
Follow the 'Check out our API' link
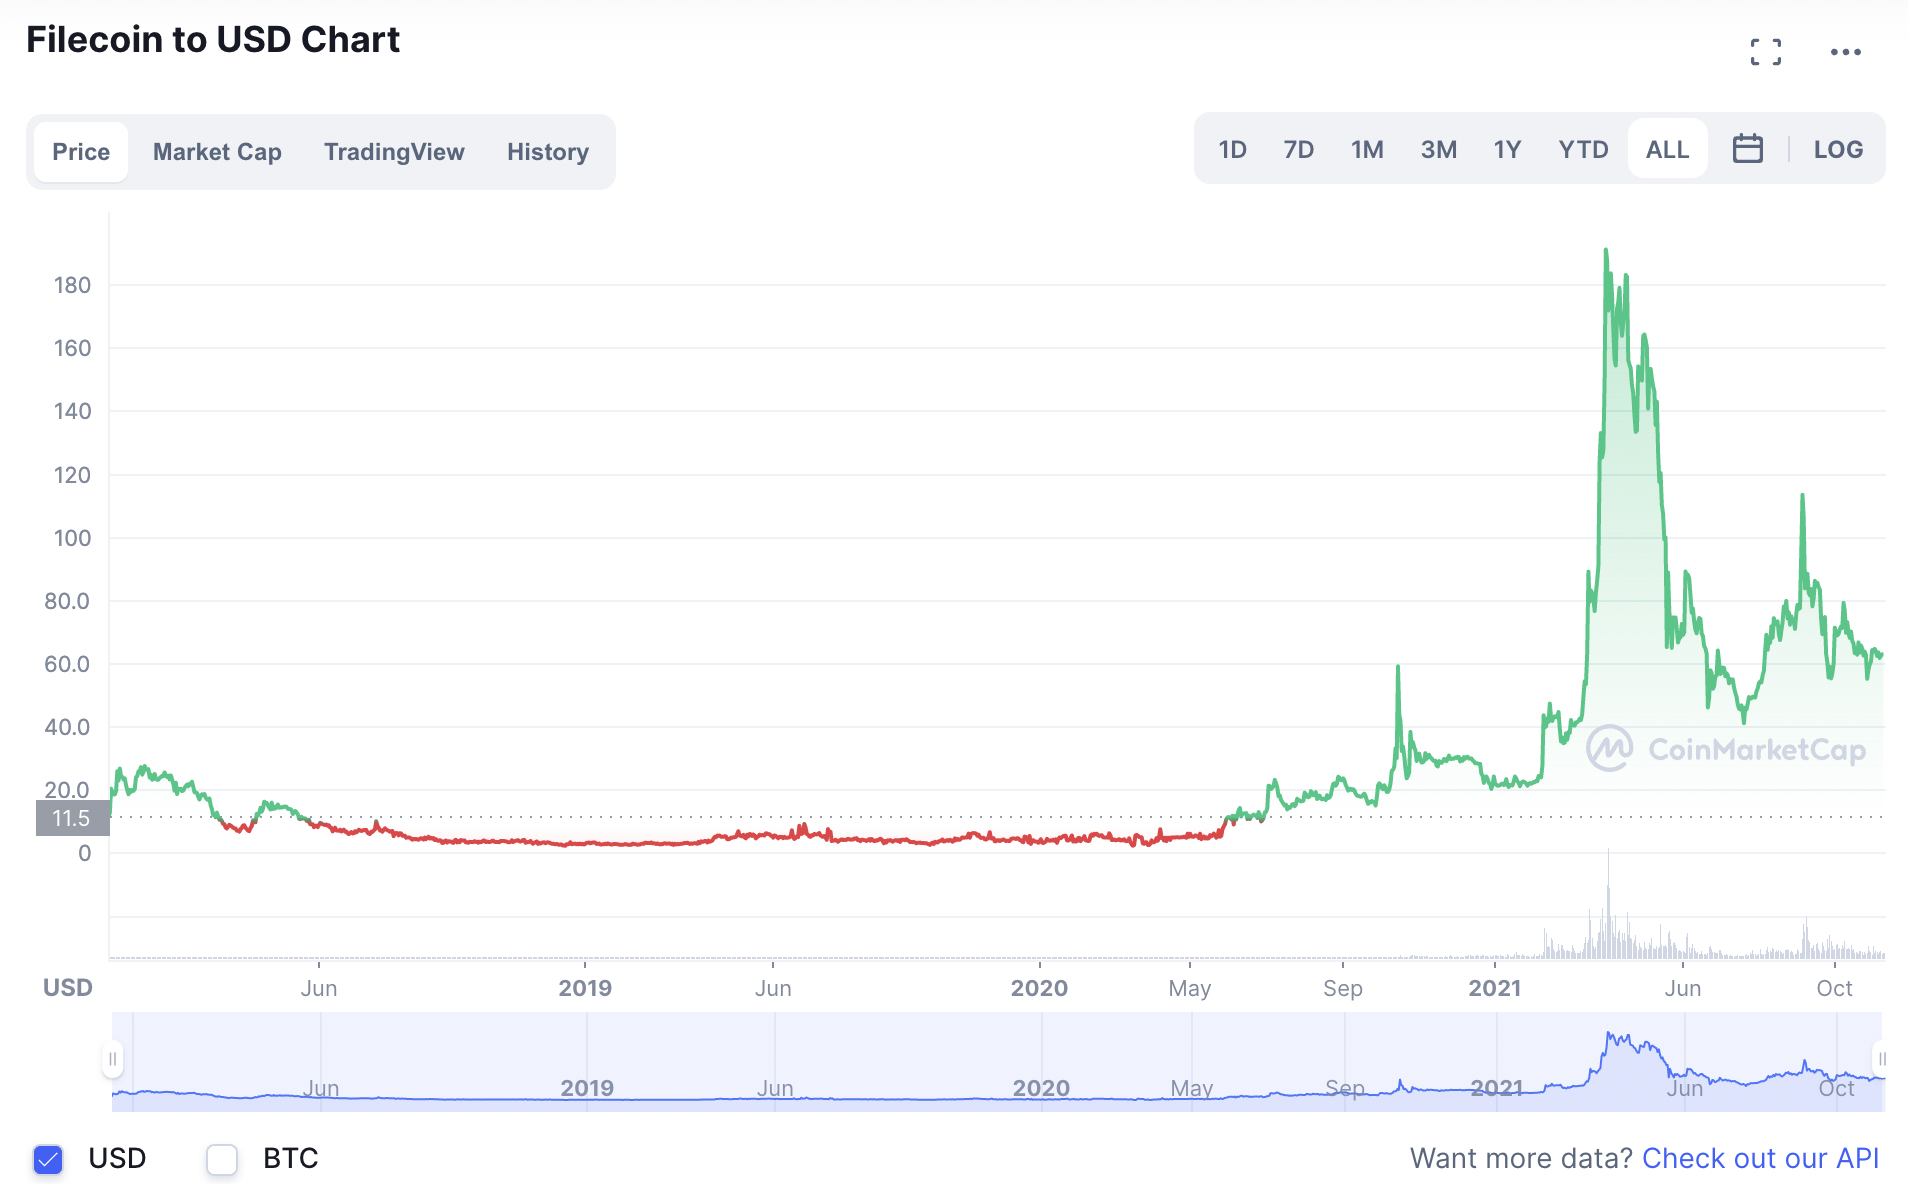pos(1760,1158)
